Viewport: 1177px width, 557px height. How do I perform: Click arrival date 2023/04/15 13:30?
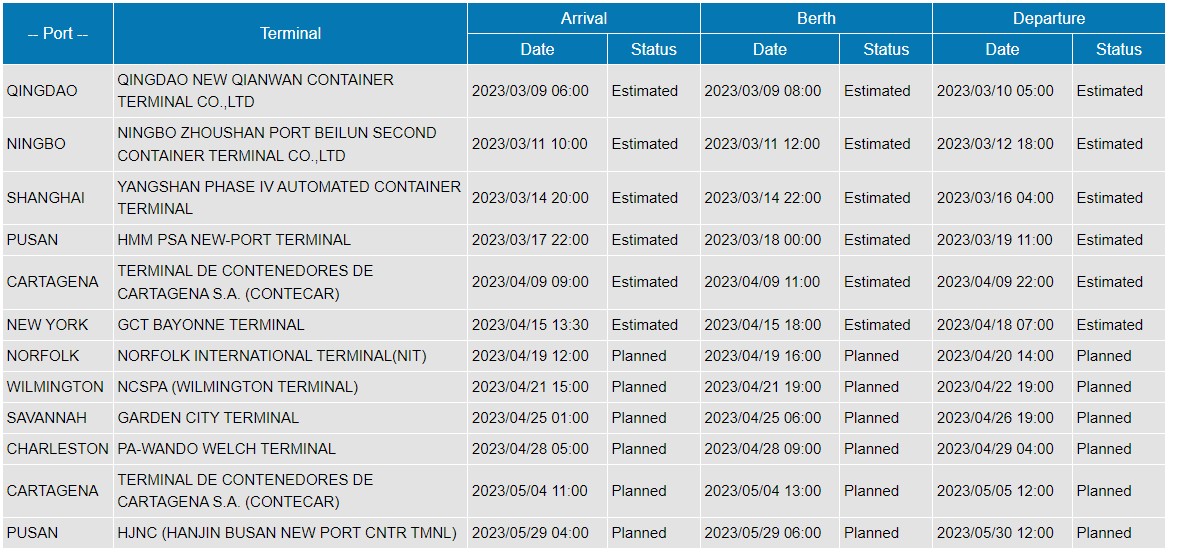pyautogui.click(x=530, y=325)
